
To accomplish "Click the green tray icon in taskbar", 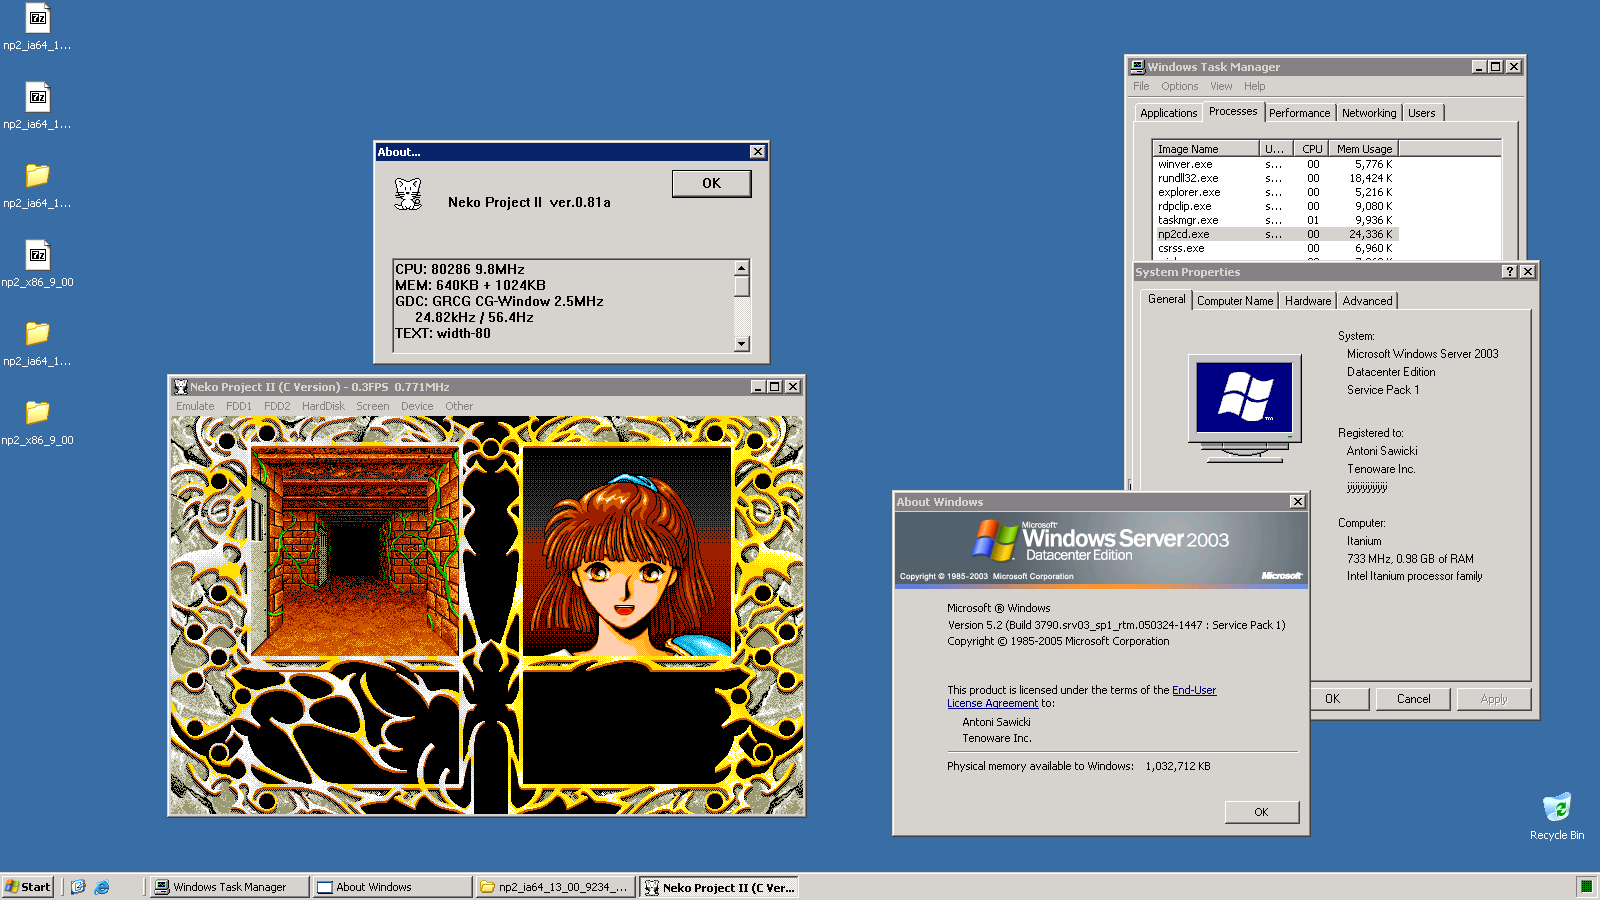I will pyautogui.click(x=1586, y=886).
